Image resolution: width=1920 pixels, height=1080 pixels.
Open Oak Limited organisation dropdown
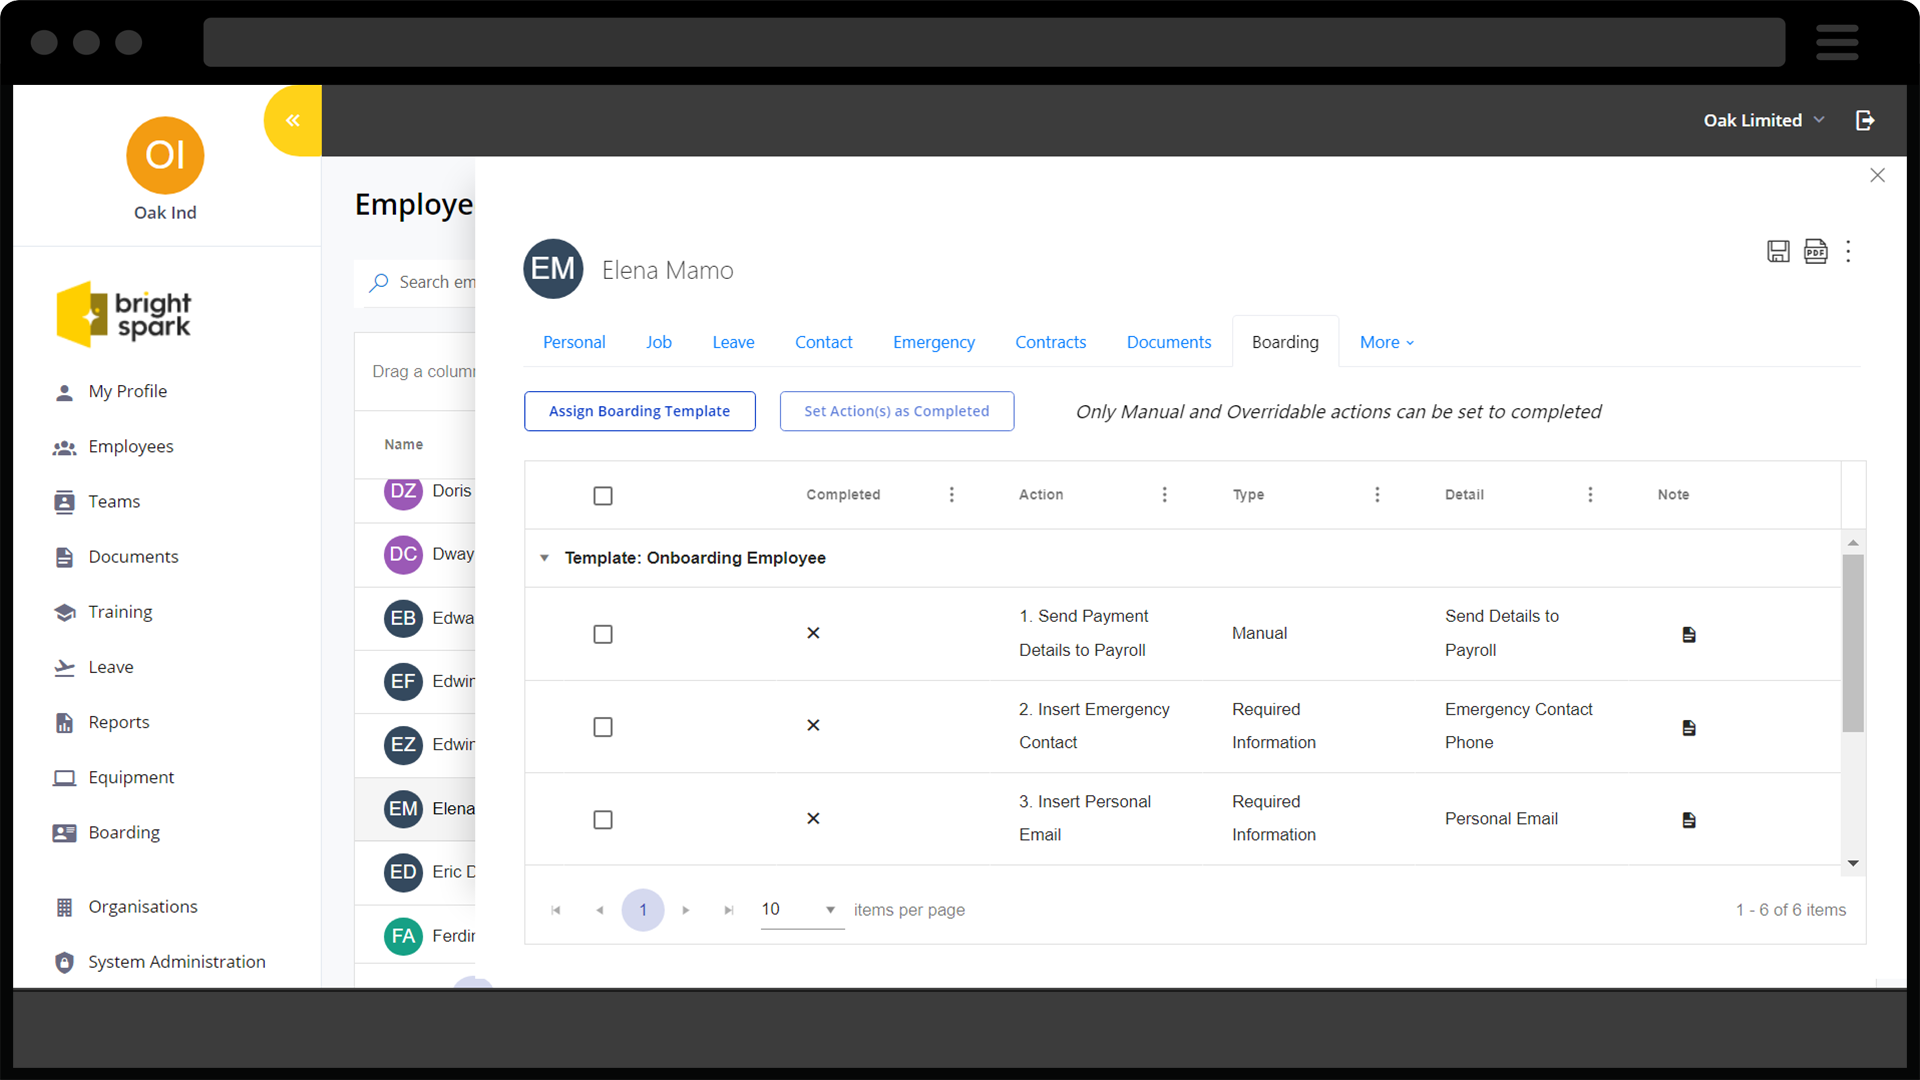click(x=1765, y=120)
